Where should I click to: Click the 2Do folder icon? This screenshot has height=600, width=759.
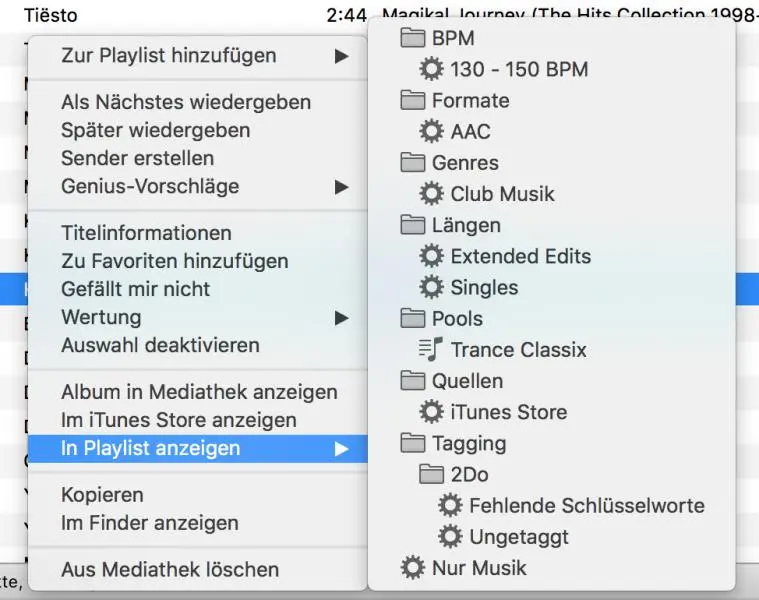431,474
